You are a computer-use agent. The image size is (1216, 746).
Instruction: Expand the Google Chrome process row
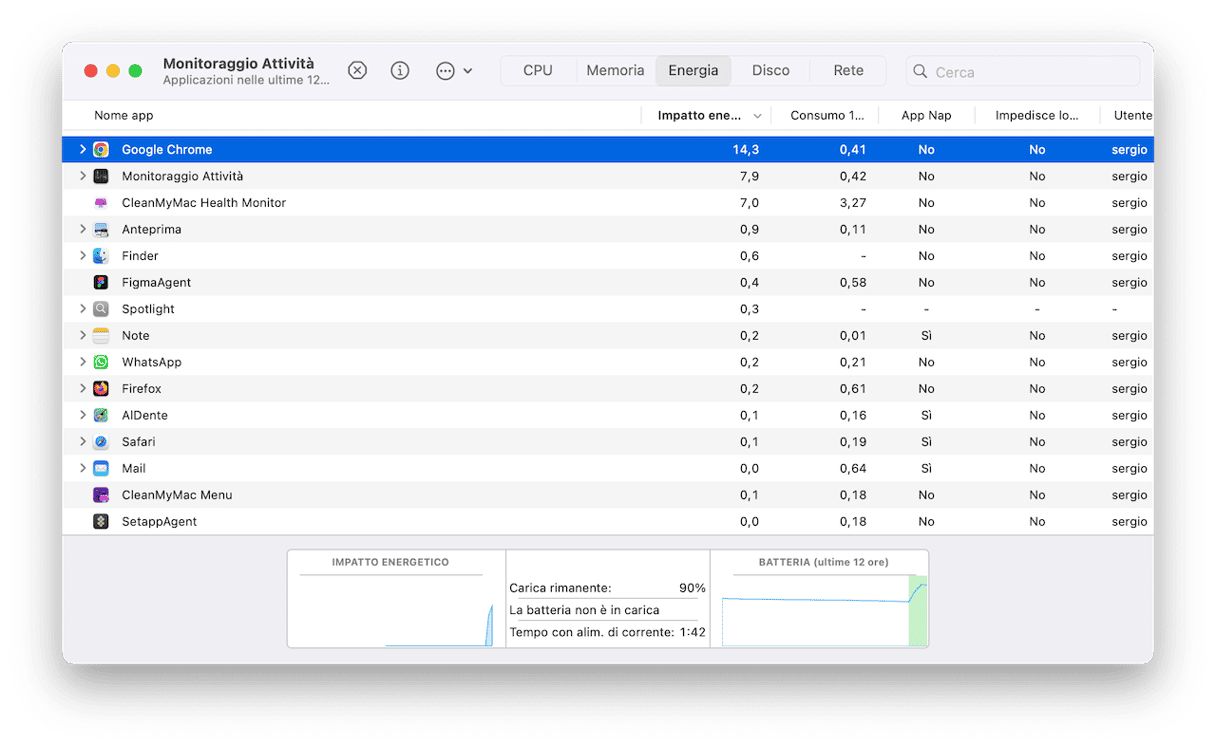(x=83, y=150)
